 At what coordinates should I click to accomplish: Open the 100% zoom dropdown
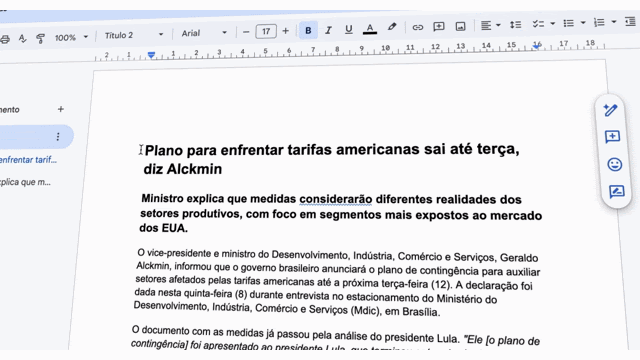point(71,38)
